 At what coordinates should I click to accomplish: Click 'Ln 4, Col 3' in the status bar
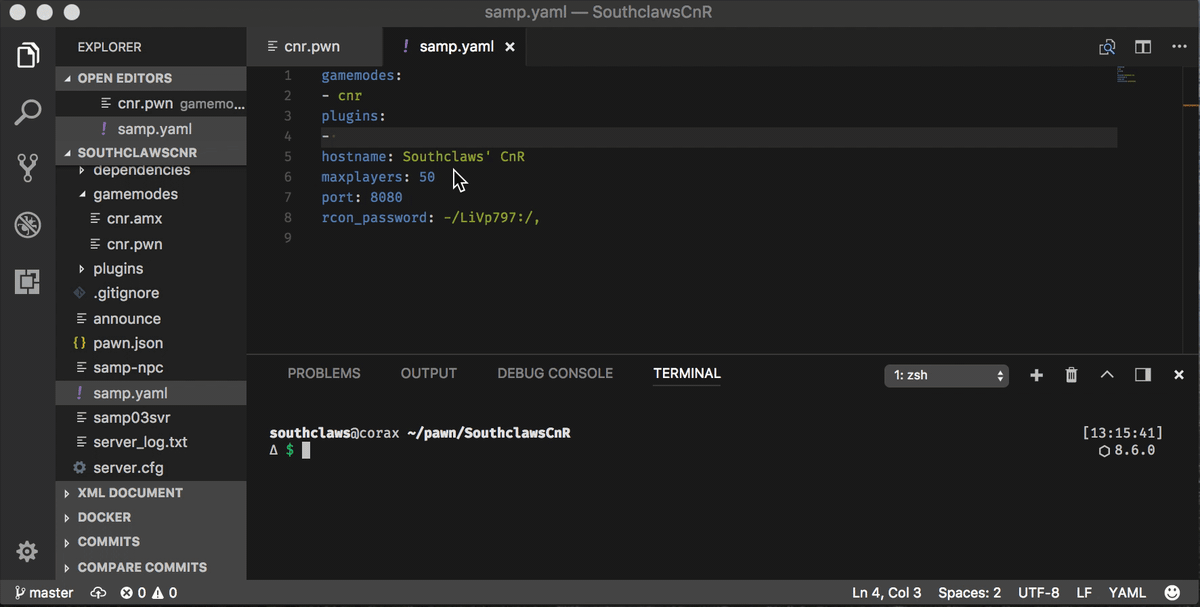click(x=886, y=593)
